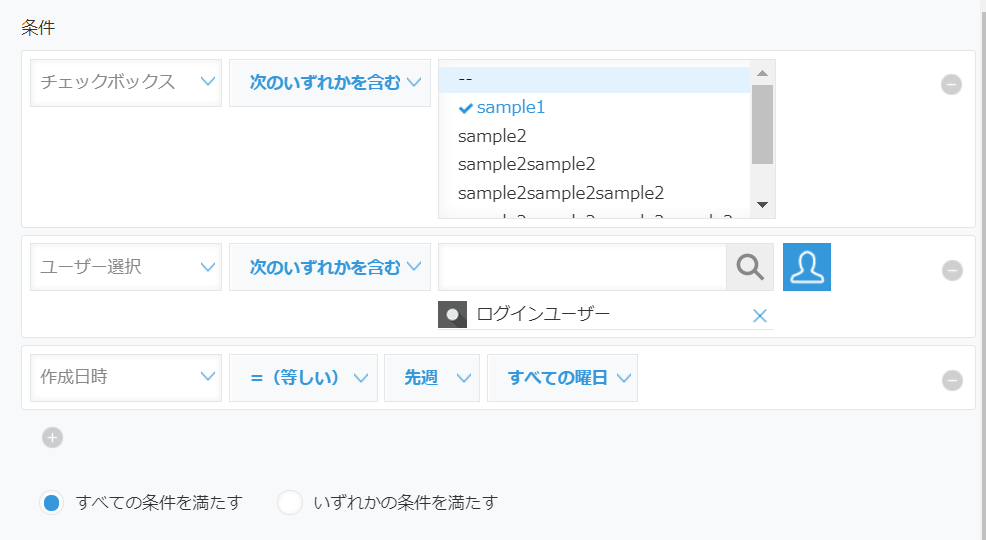Click the listbox scroll down arrow
The width and height of the screenshot is (986, 540).
pos(762,205)
